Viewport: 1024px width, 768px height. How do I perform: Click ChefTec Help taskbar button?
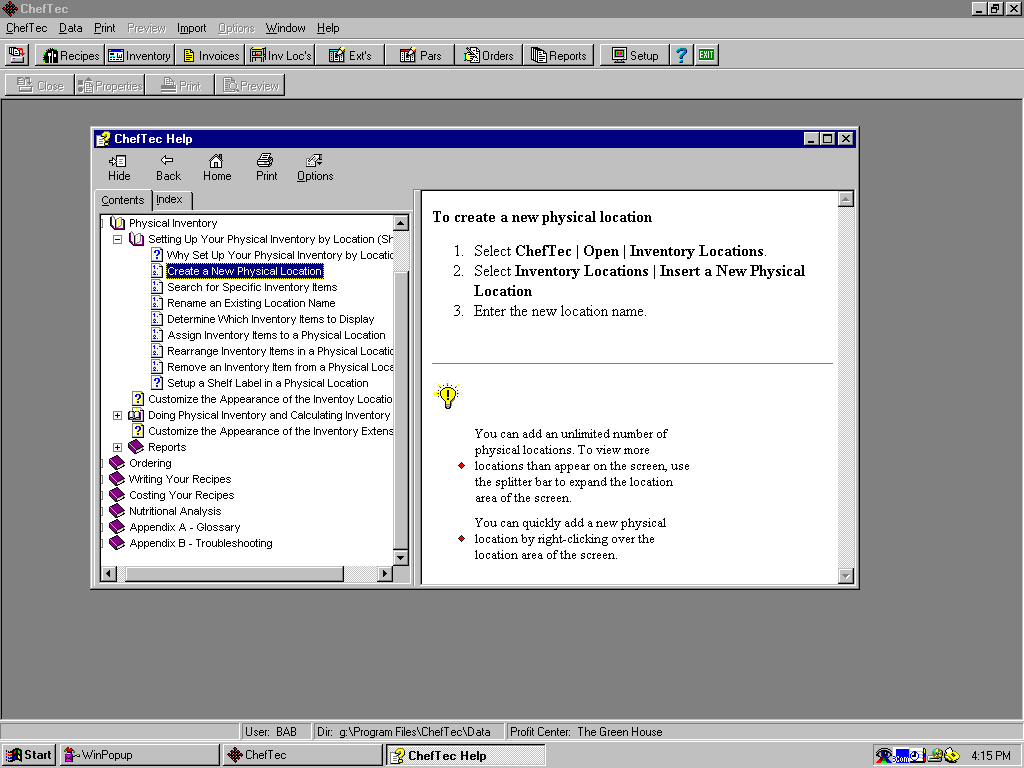coord(466,755)
